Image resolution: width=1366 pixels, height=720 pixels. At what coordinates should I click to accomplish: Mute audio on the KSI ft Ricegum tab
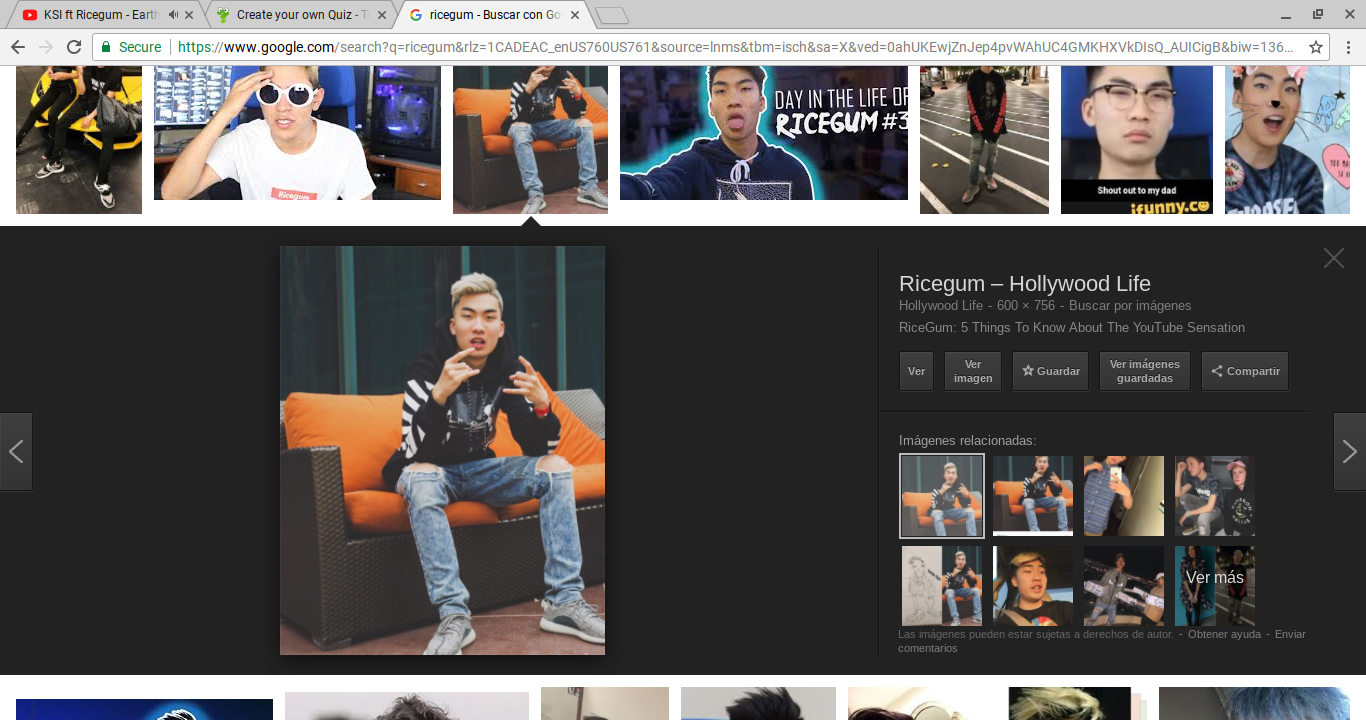173,15
